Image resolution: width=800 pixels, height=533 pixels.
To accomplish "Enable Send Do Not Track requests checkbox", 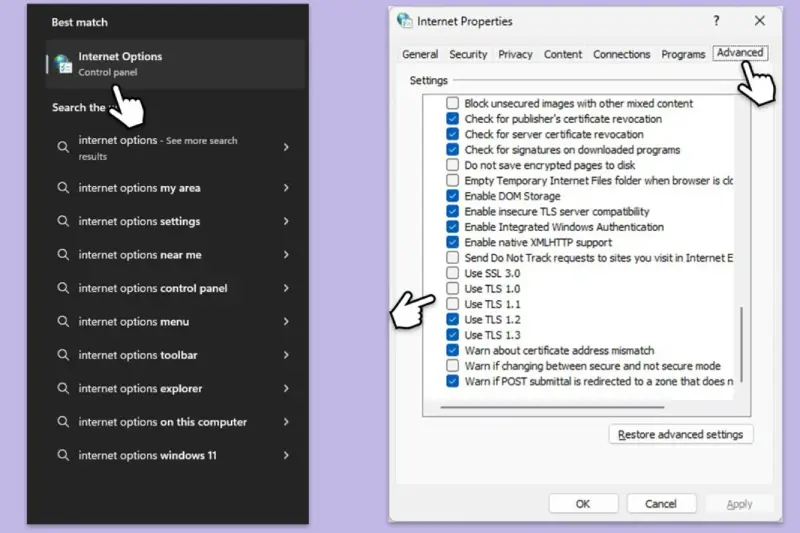I will 452,258.
